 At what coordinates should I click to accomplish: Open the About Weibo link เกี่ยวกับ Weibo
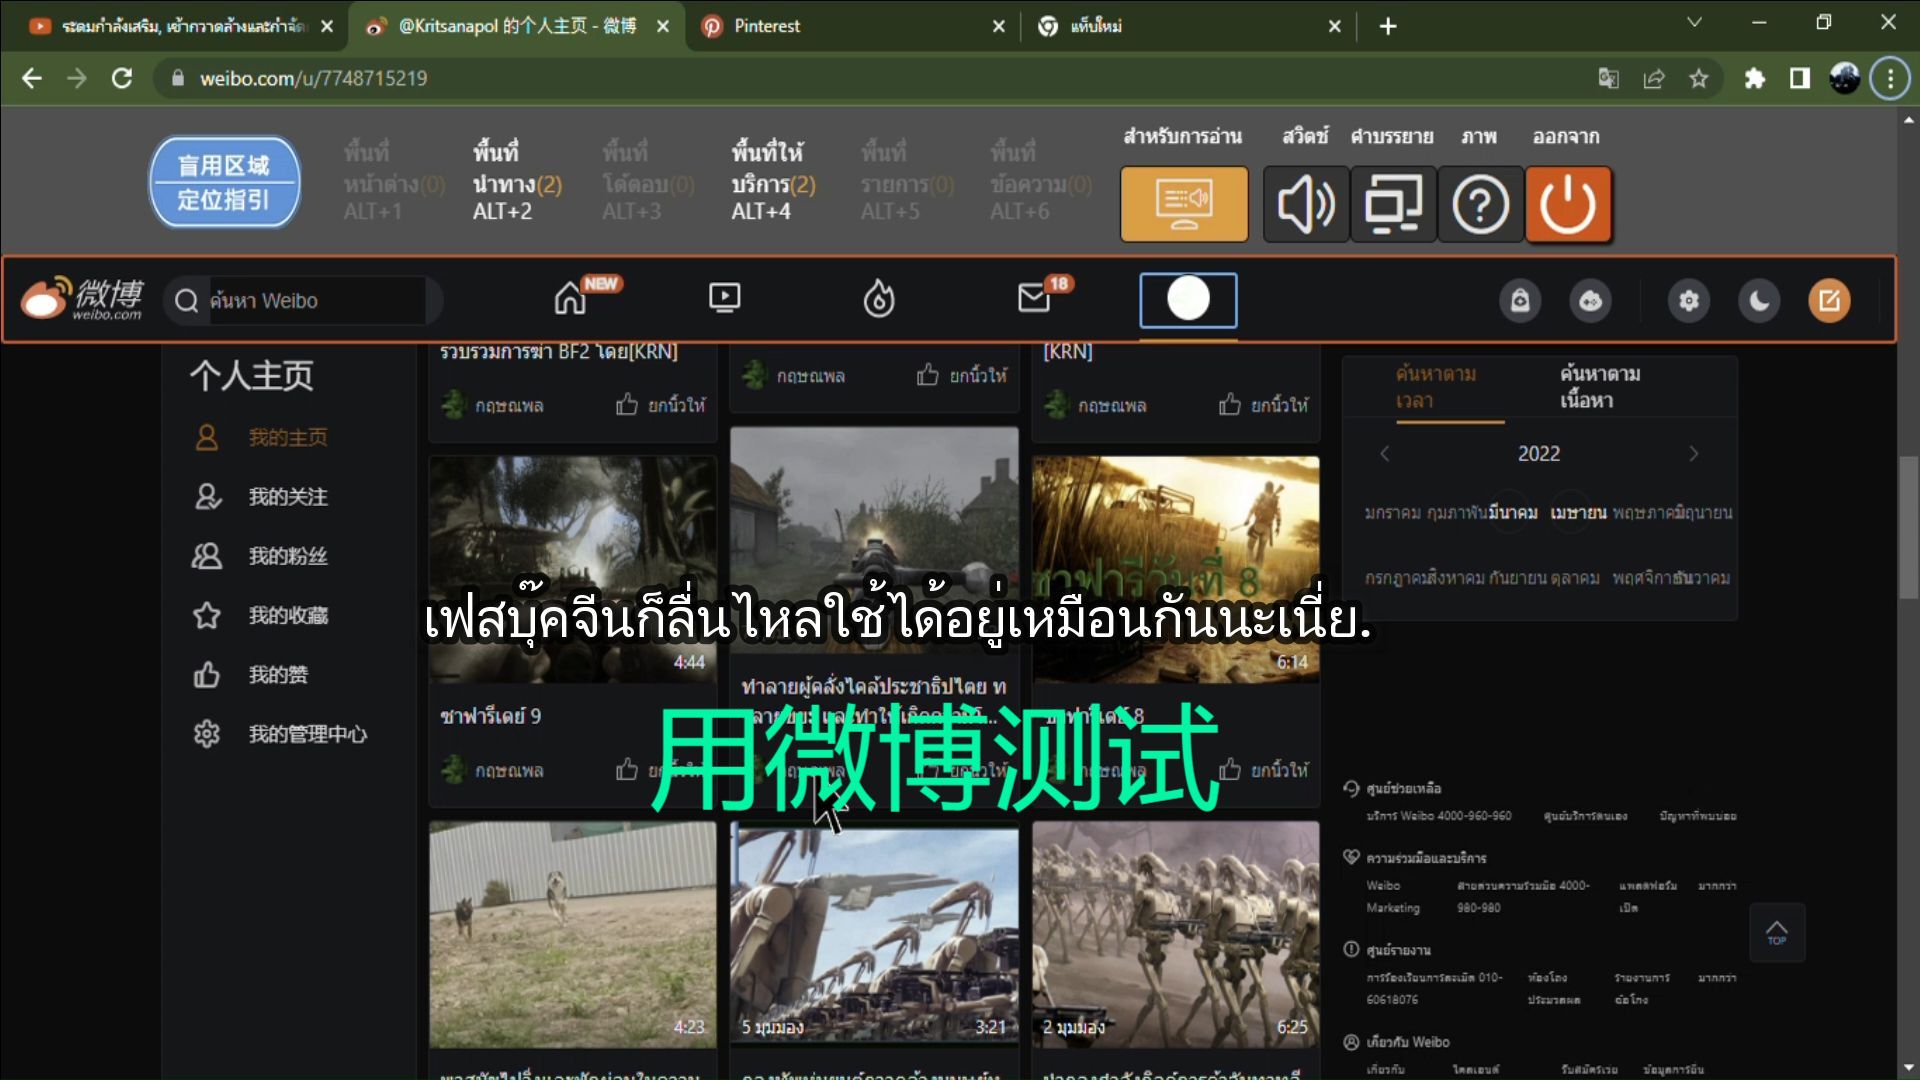(1408, 1042)
